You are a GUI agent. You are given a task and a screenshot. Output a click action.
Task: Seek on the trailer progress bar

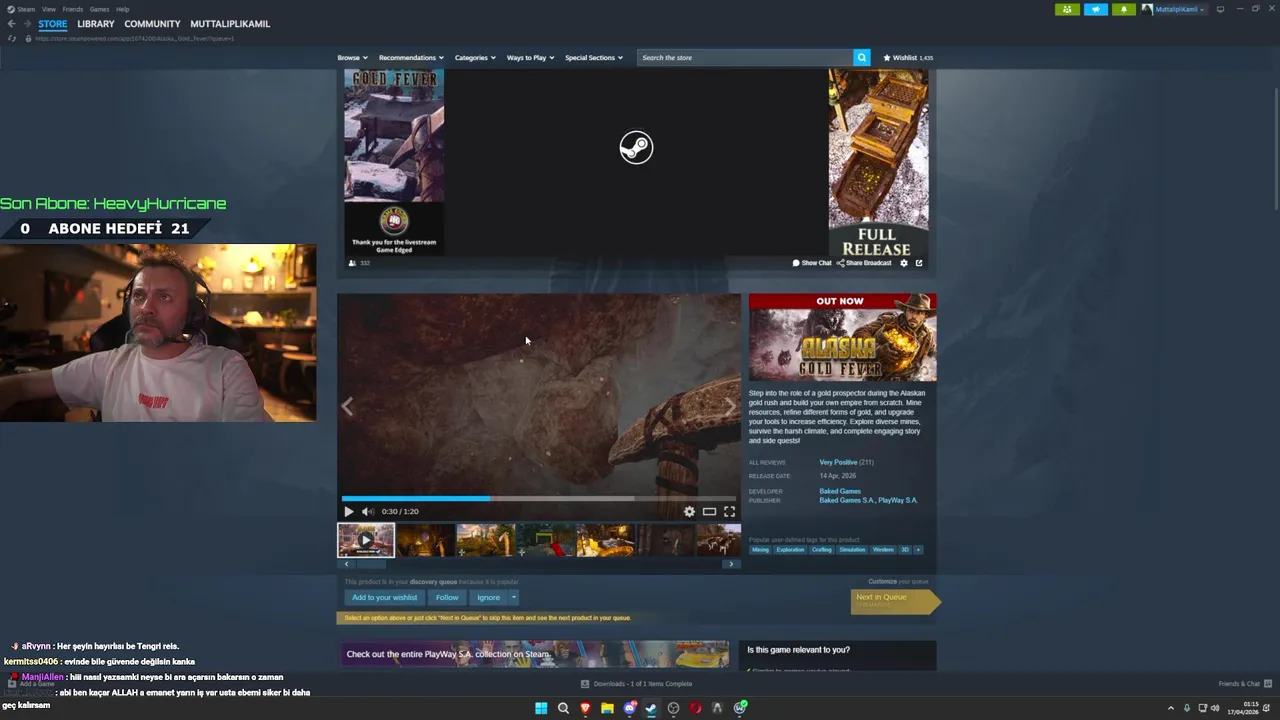tap(539, 498)
